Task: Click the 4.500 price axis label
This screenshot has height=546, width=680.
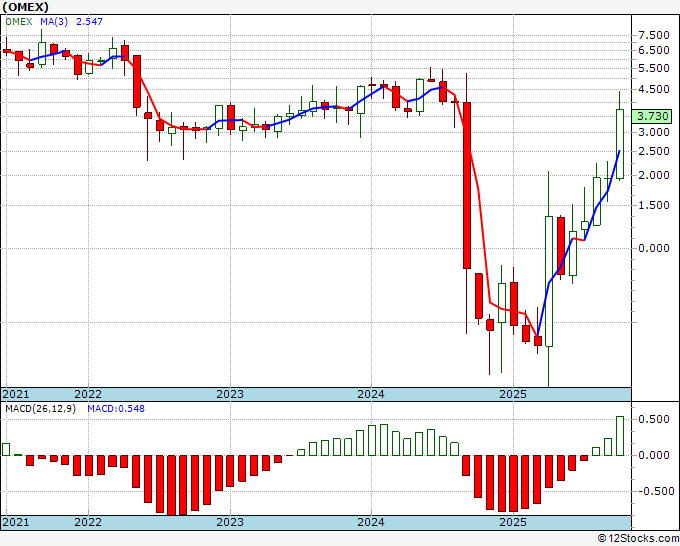Action: click(654, 89)
